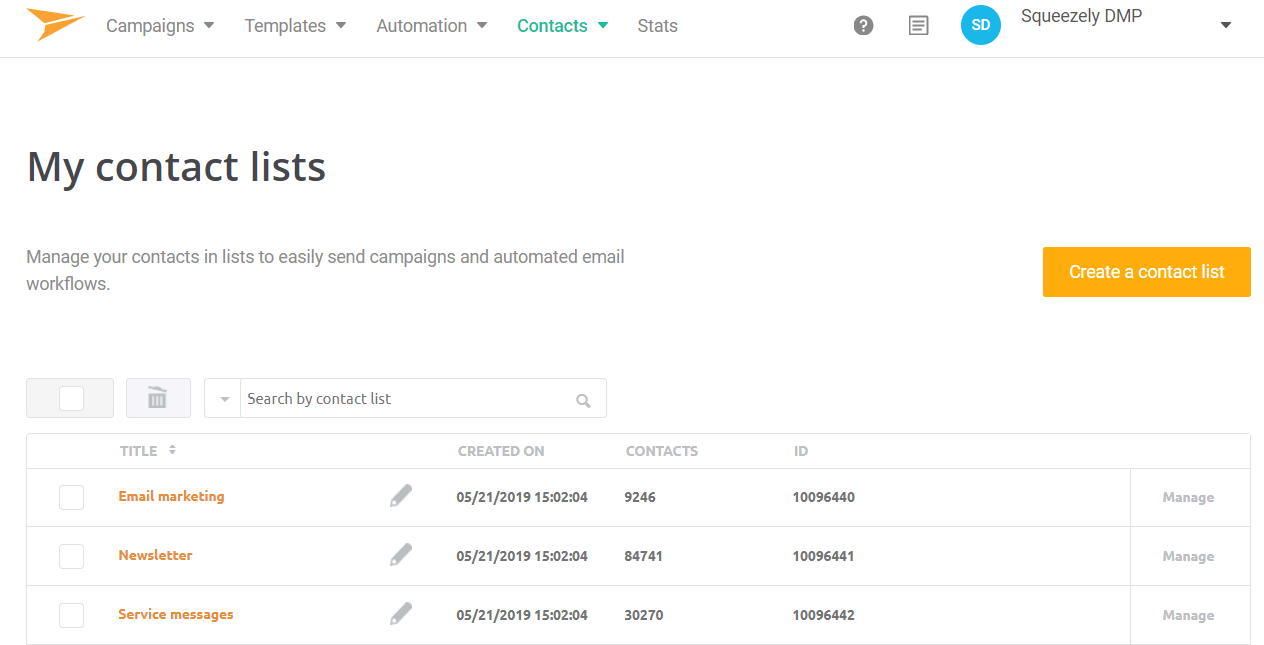The image size is (1264, 645).
Task: Click the Created On column header
Action: (501, 451)
